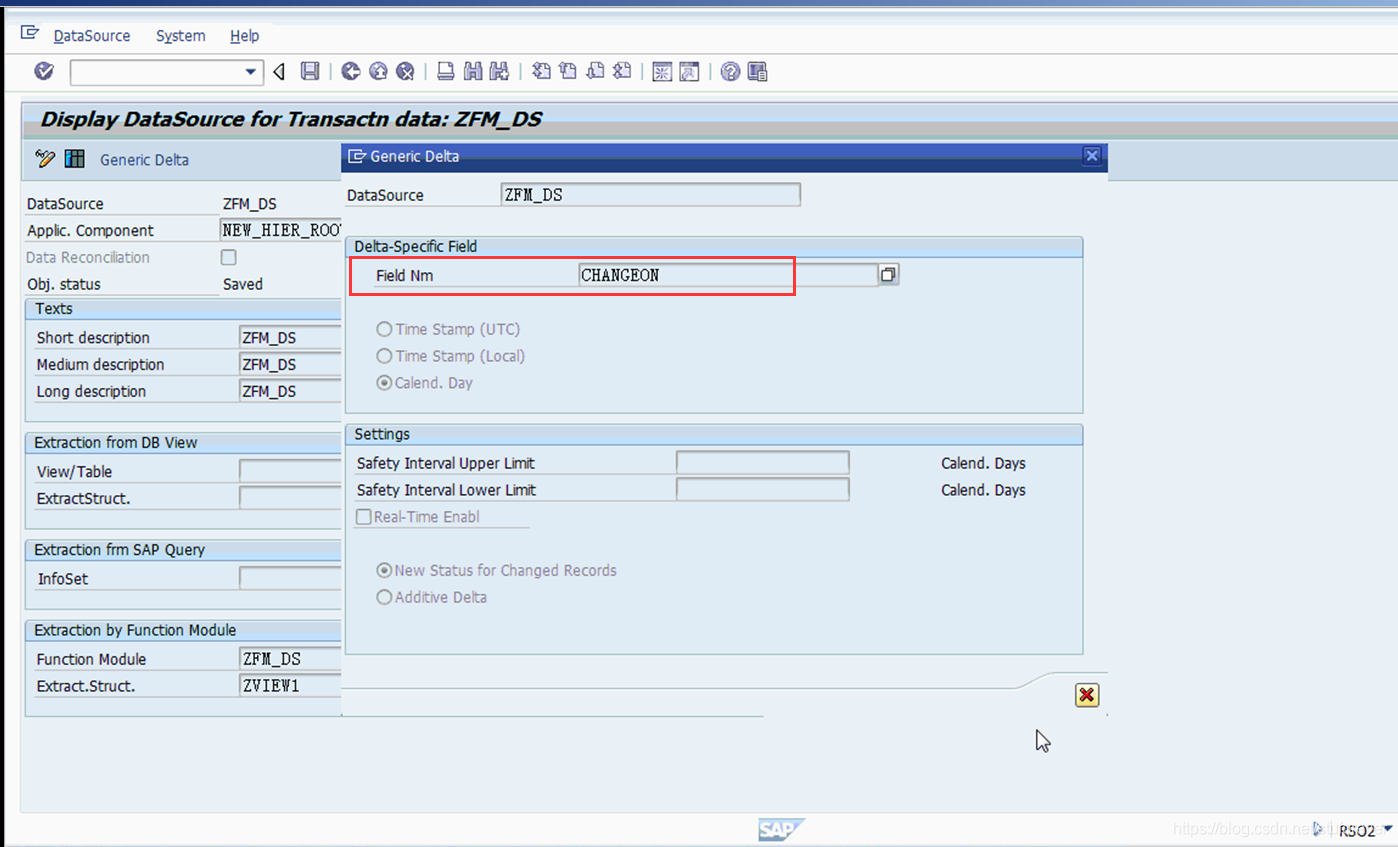Click Safety Interval Lower Limit field
The height and width of the screenshot is (847, 1398).
tap(763, 490)
